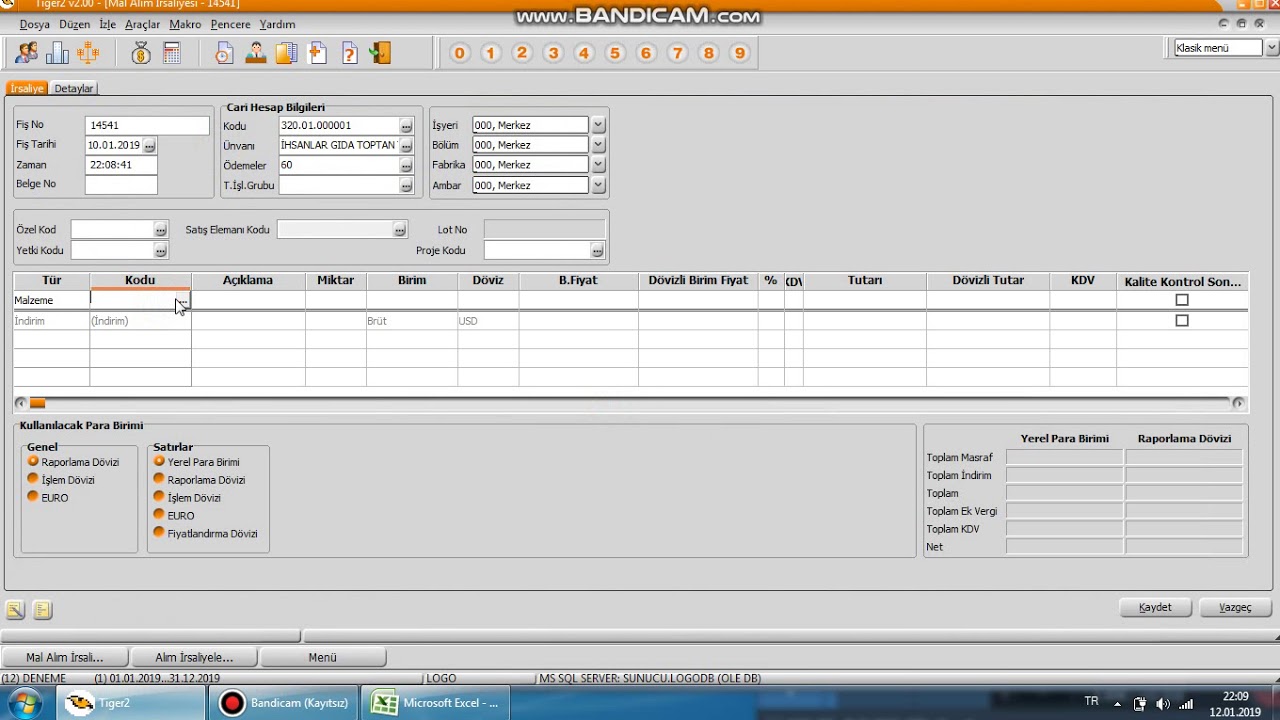Screen dimensions: 1280x720
Task: Select EURO under Genel
Action: (x=33, y=497)
